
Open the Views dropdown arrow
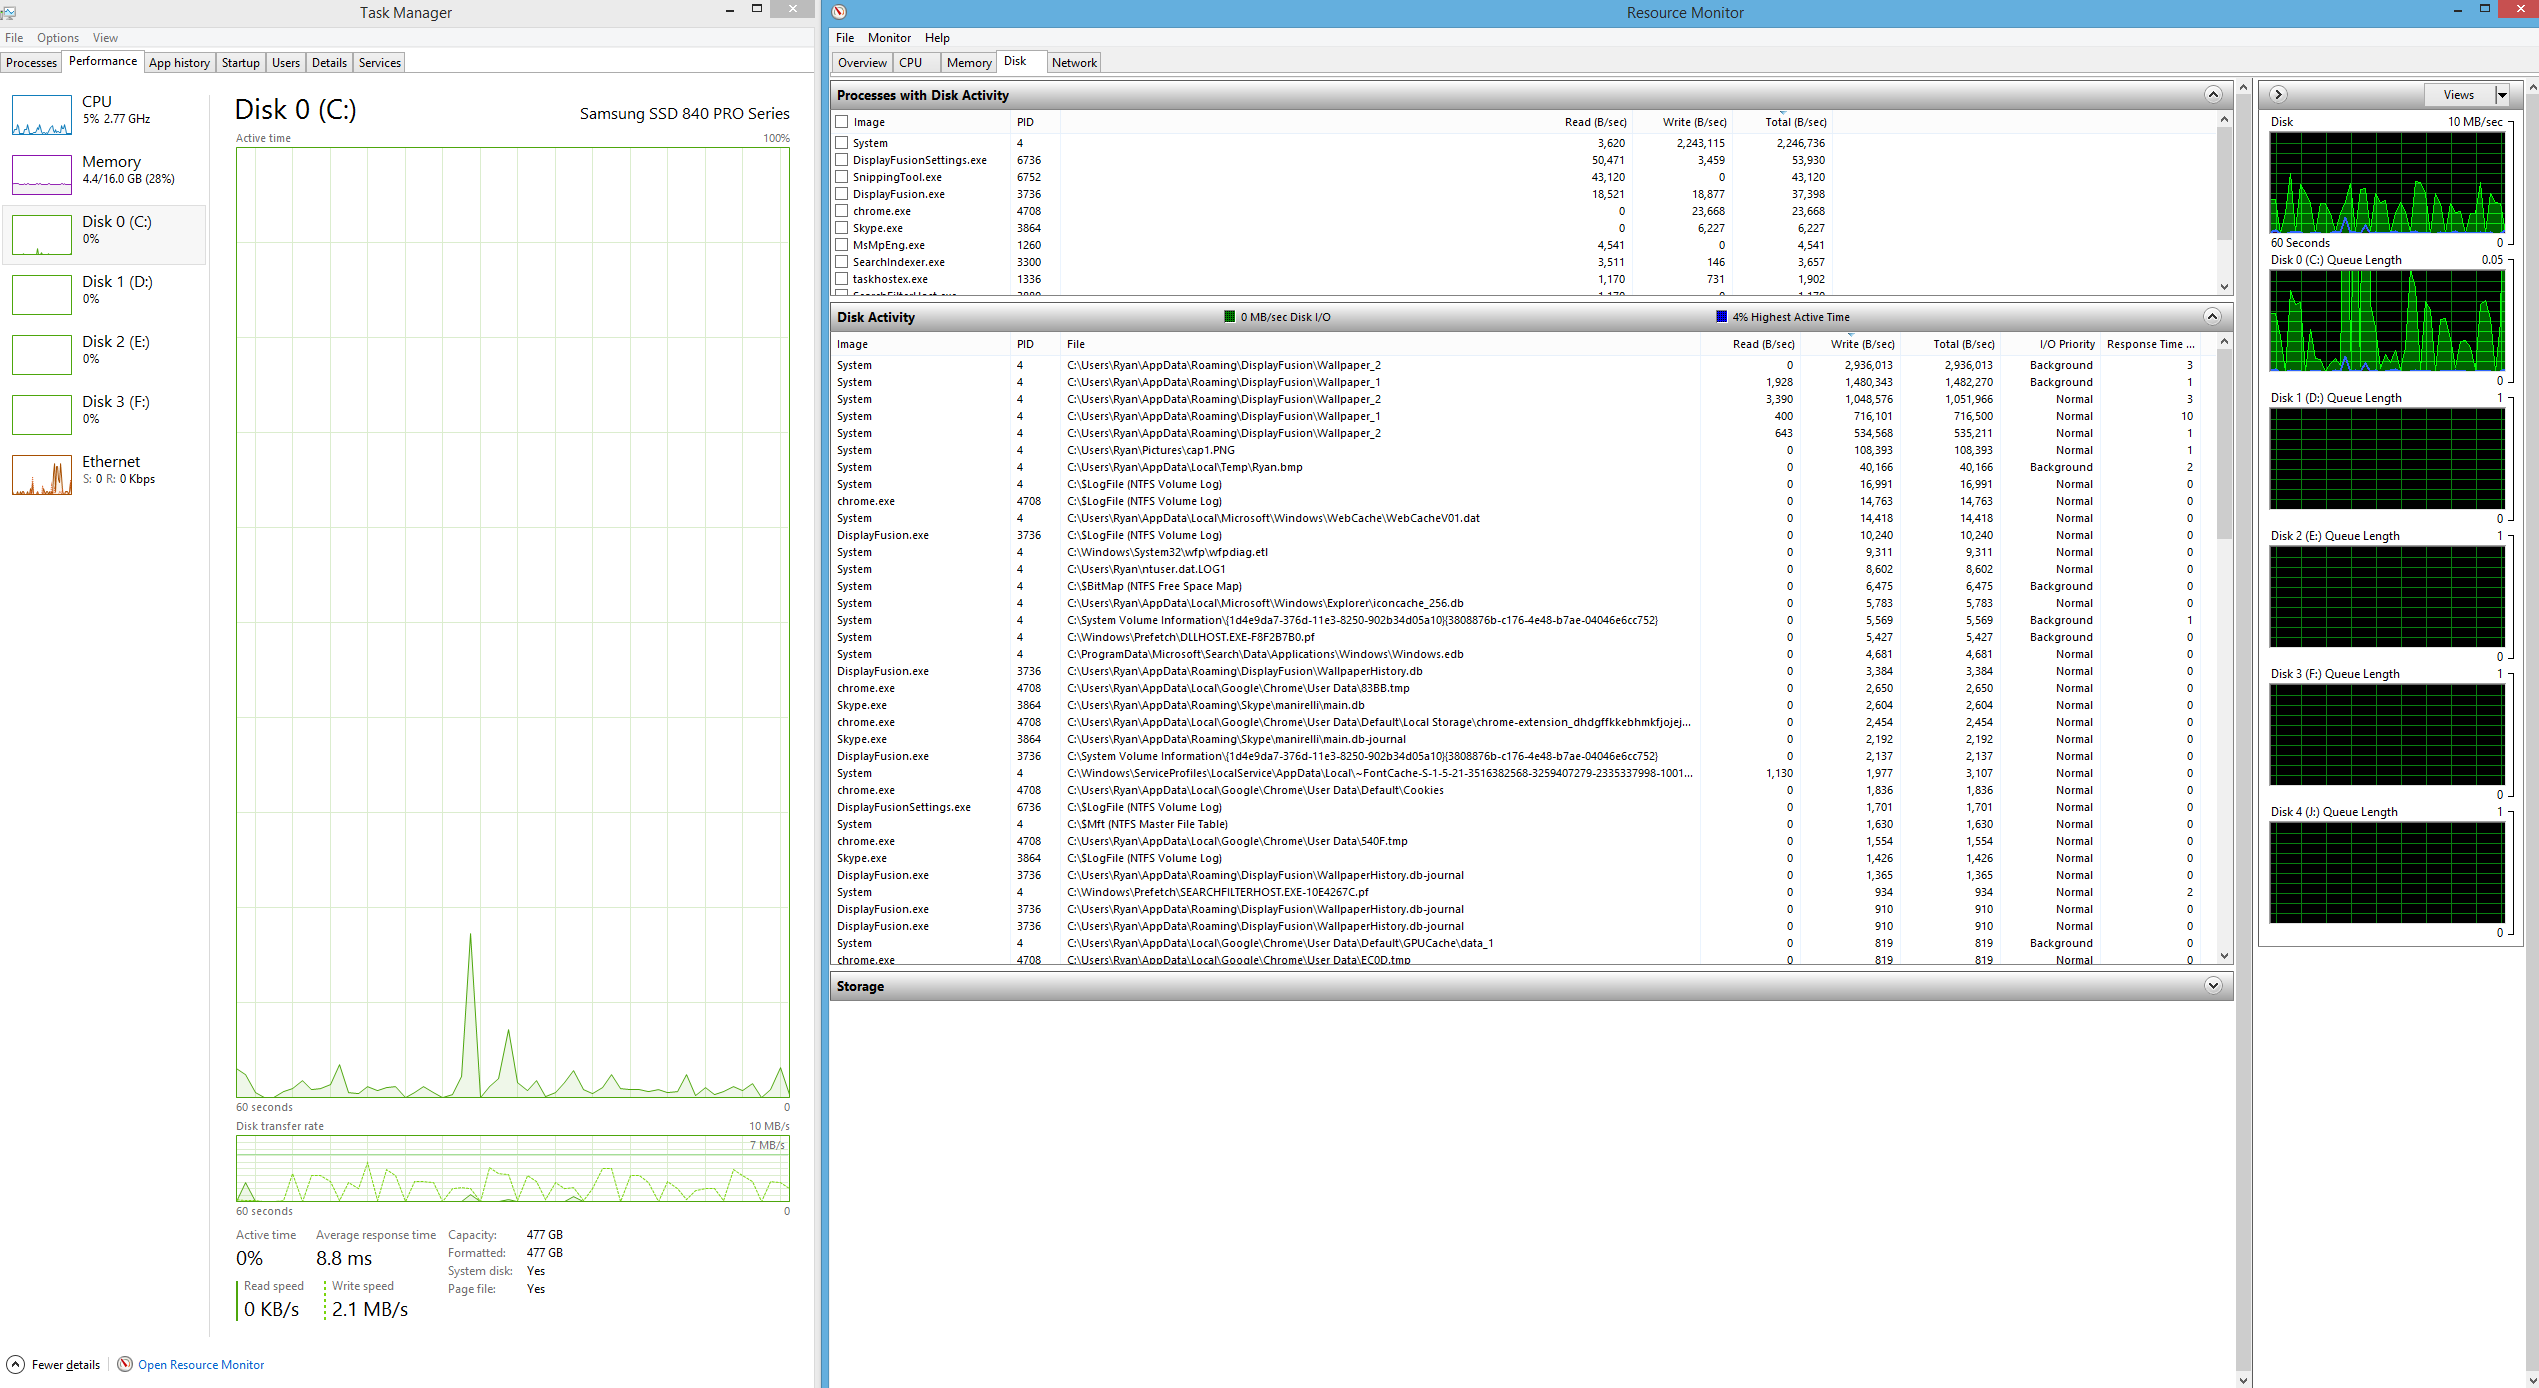click(x=2502, y=95)
